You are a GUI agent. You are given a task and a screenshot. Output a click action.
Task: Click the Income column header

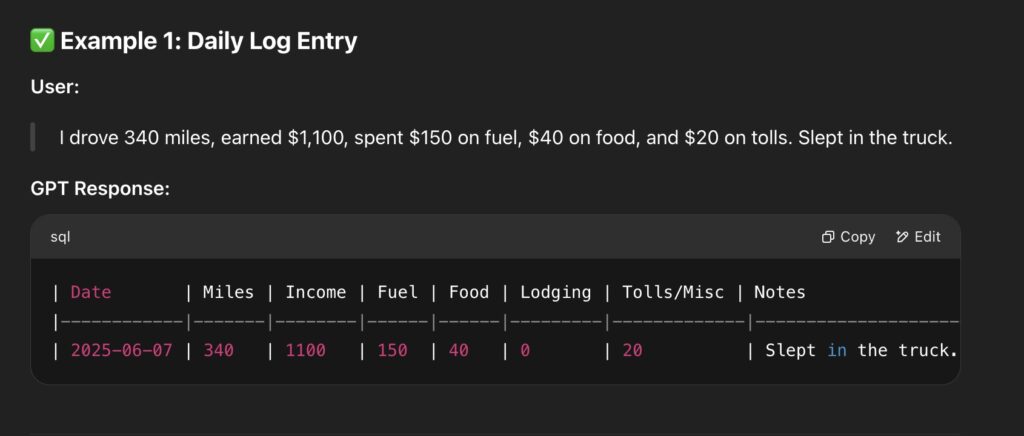pyautogui.click(x=315, y=292)
